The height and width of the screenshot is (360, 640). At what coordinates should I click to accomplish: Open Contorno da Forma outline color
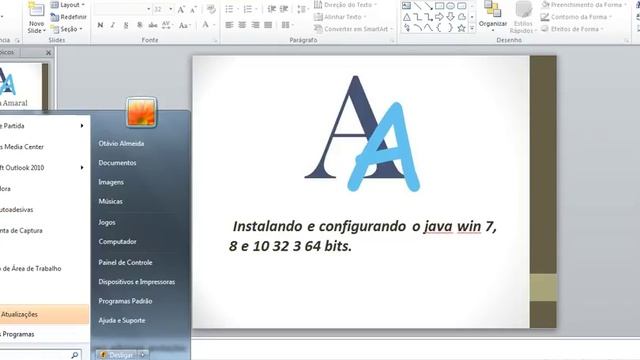point(577,17)
